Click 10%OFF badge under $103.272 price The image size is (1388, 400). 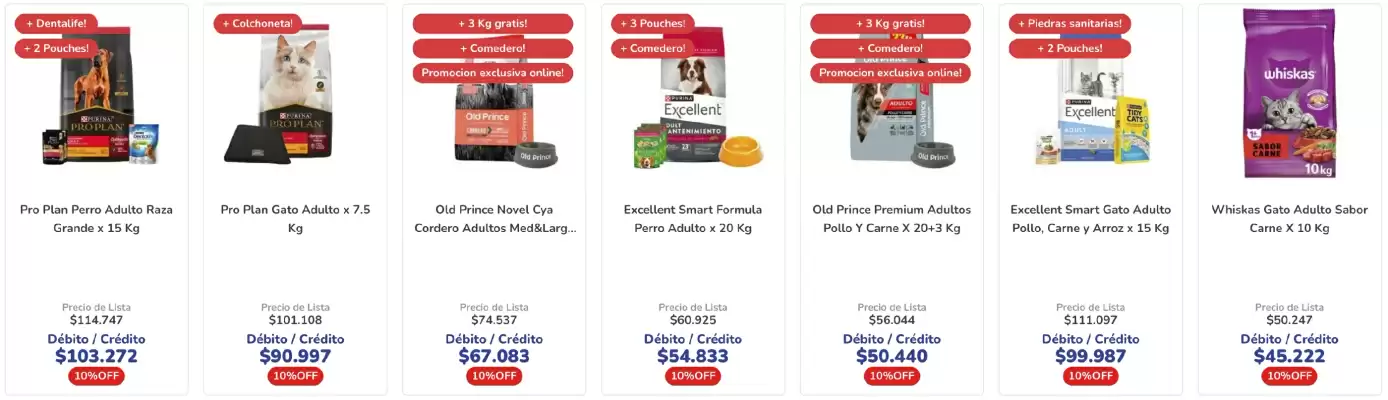(x=97, y=376)
